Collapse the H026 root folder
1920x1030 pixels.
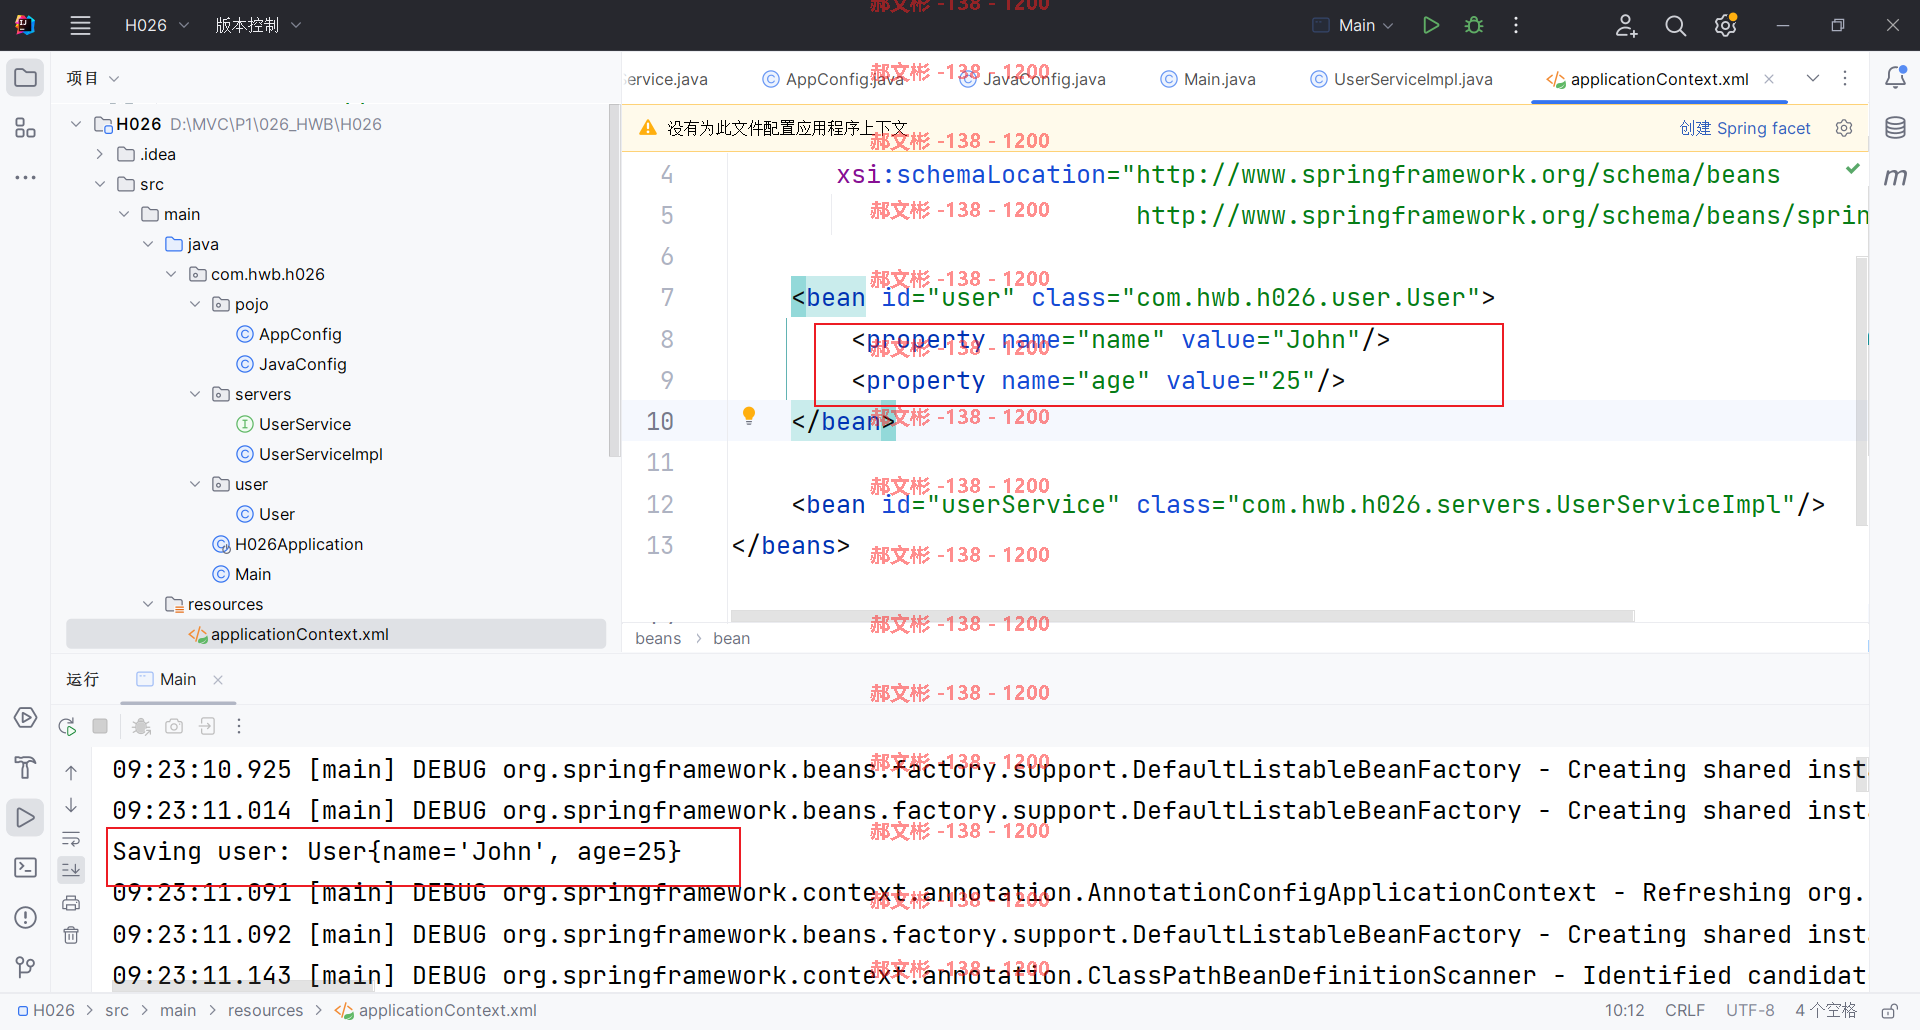click(x=76, y=124)
